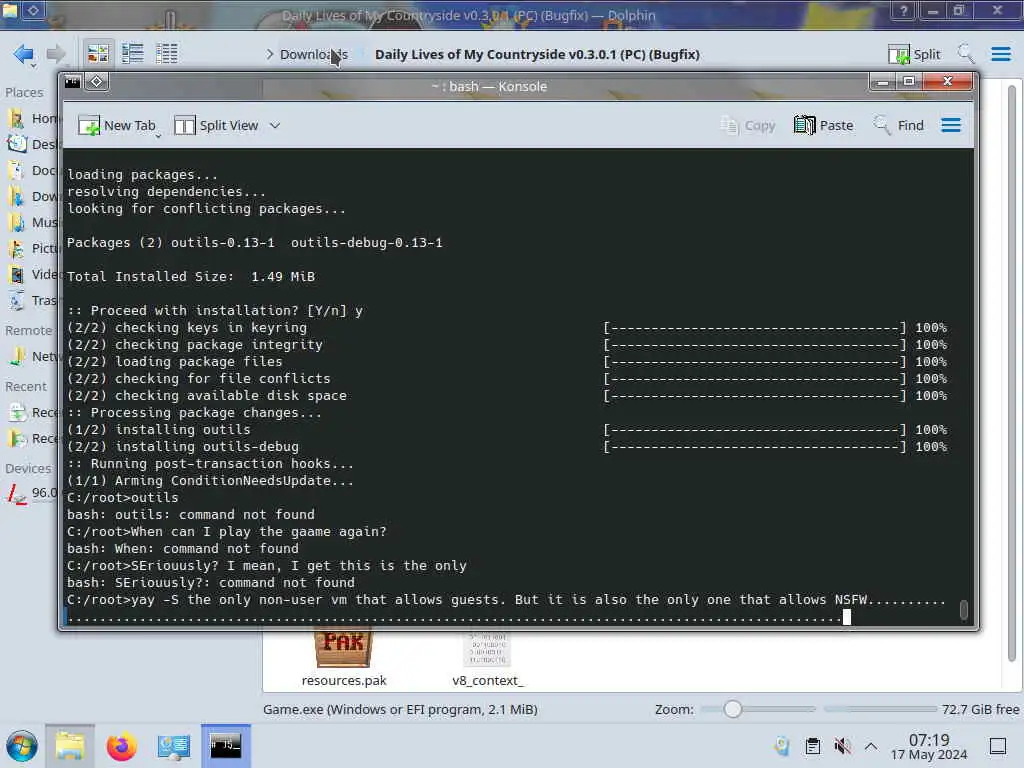The image size is (1024, 768).
Task: Switch Dolphin to Icons view mode
Action: point(98,54)
